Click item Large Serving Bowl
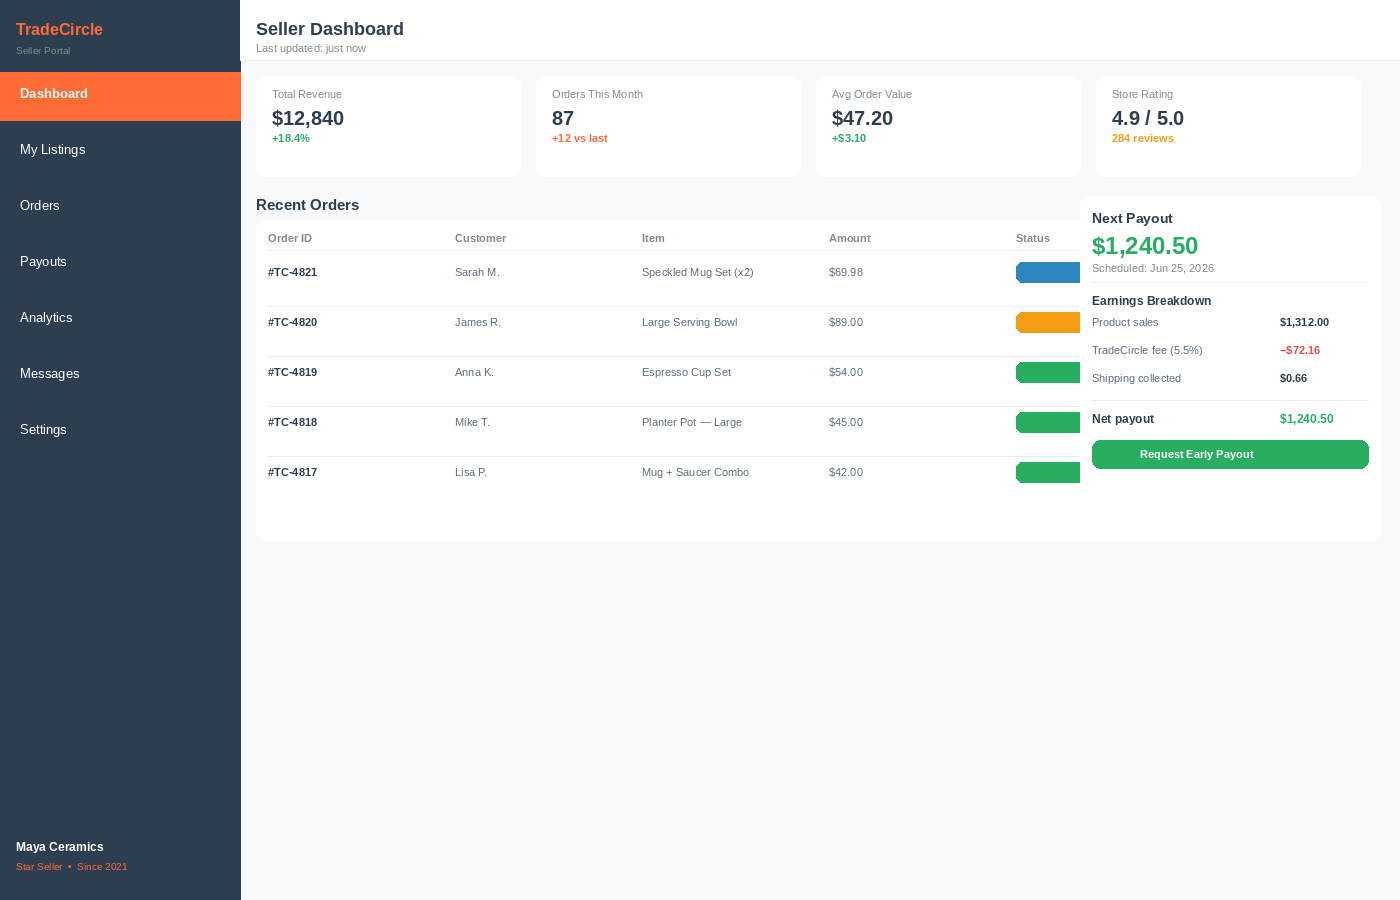1400x900 pixels. click(690, 322)
